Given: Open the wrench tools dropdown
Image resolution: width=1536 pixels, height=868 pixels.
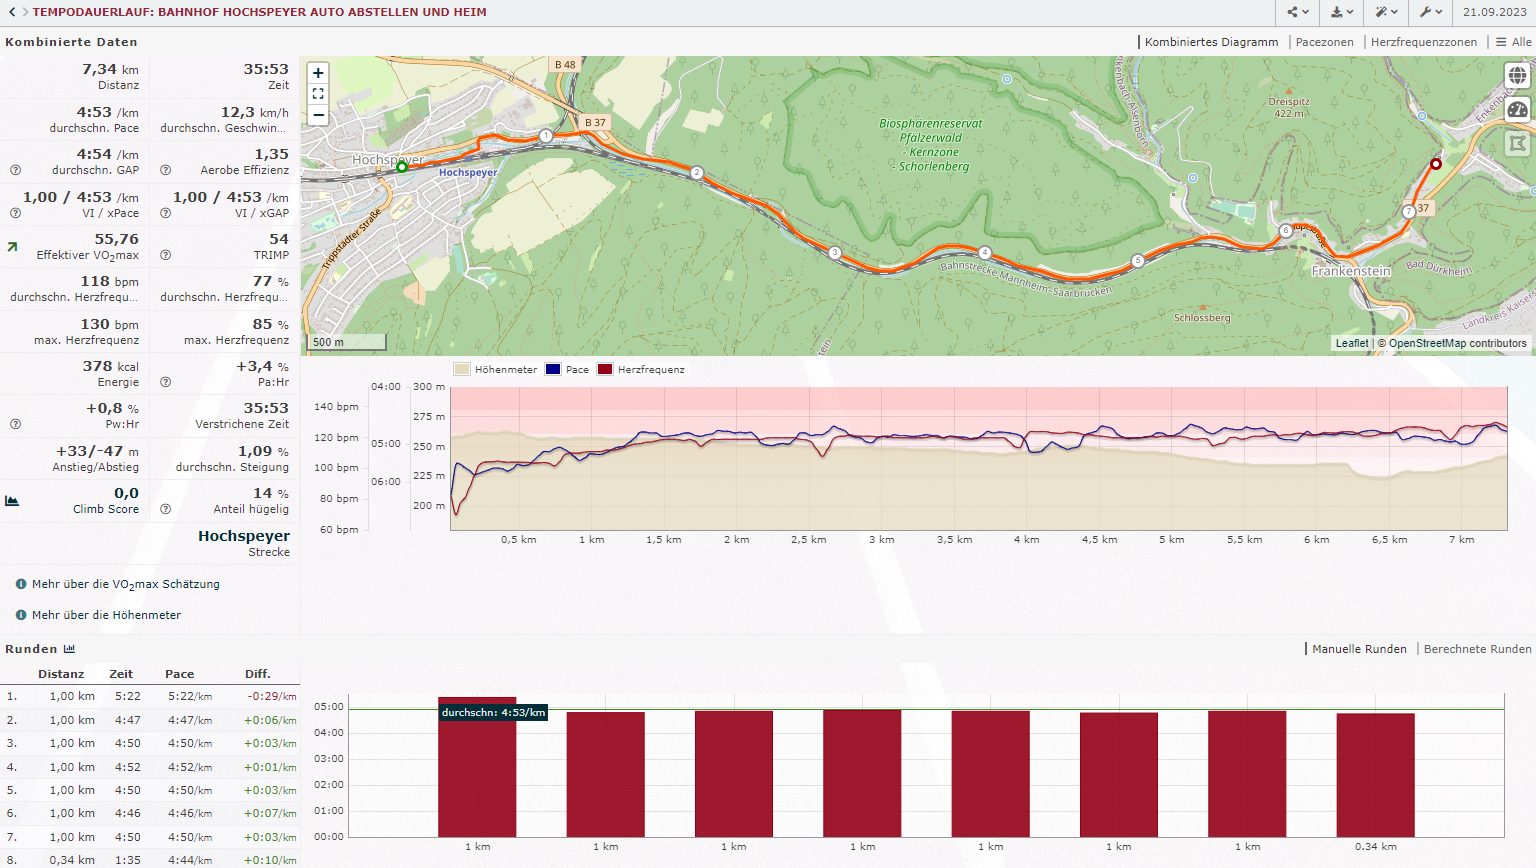Looking at the screenshot, I should pos(1430,12).
